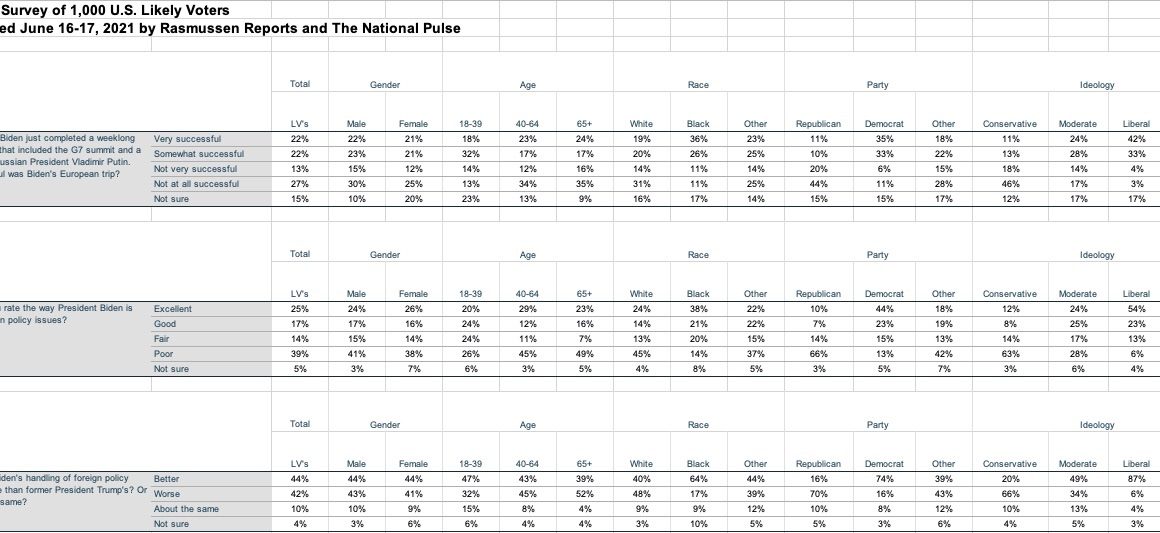The height and width of the screenshot is (533, 1160).
Task: Select the 87% Liberal cell in Better row
Action: (x=1136, y=478)
